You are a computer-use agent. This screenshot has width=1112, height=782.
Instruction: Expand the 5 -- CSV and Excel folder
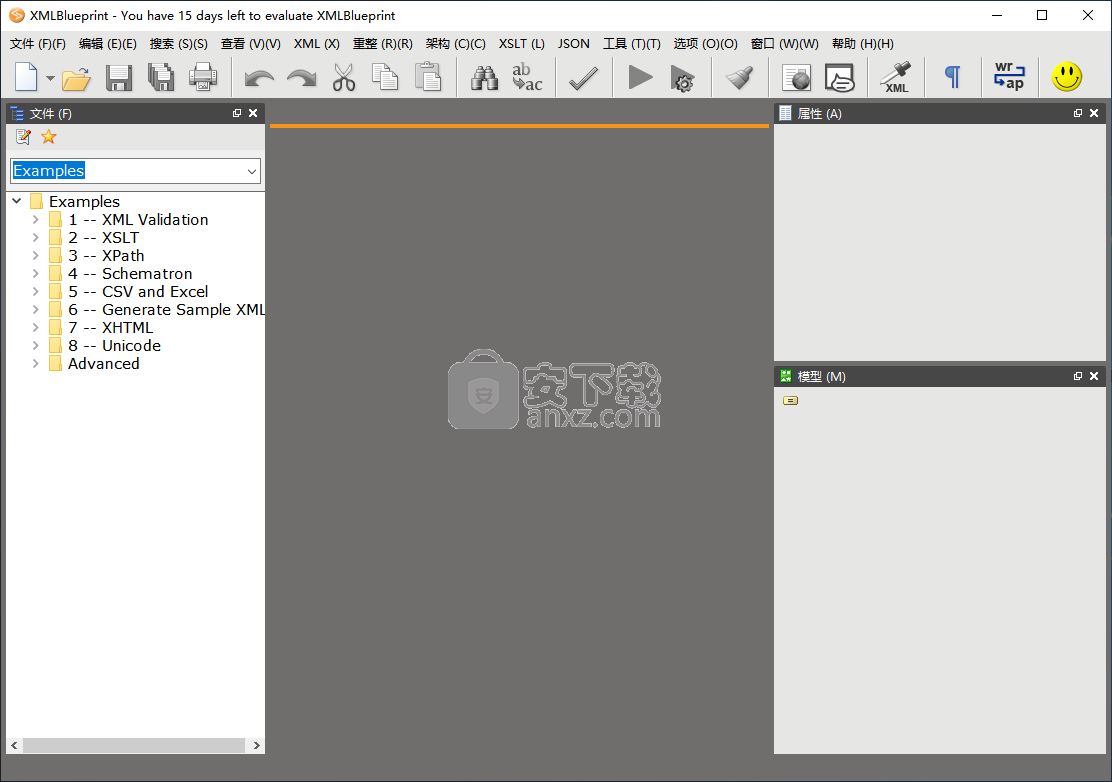point(35,291)
